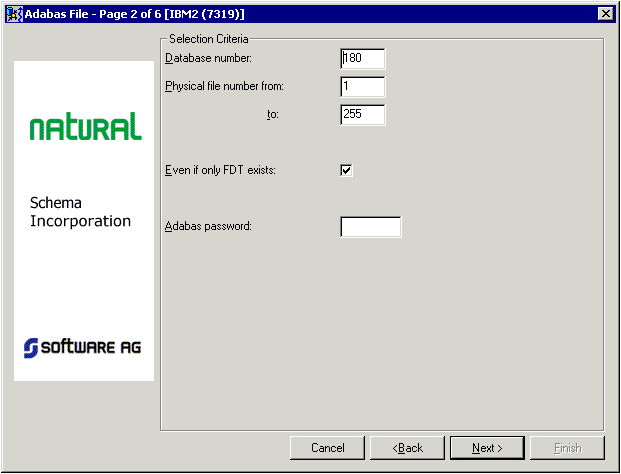Select the 'to' field containing 255
The height and width of the screenshot is (474, 621).
[362, 115]
